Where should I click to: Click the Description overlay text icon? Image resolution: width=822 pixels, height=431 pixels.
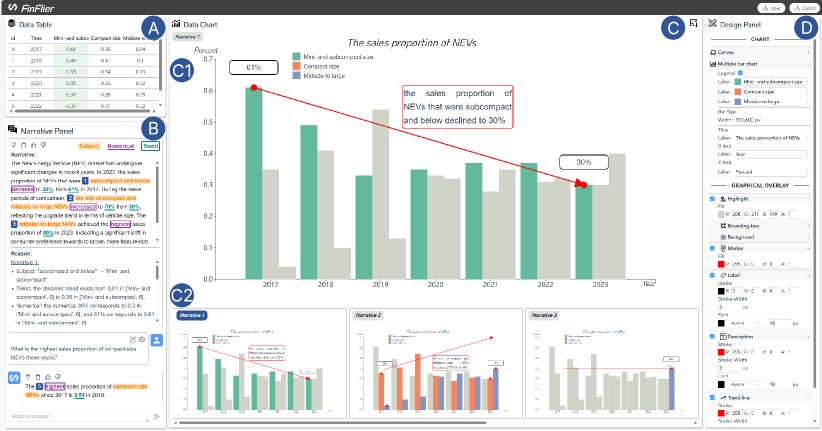(723, 336)
